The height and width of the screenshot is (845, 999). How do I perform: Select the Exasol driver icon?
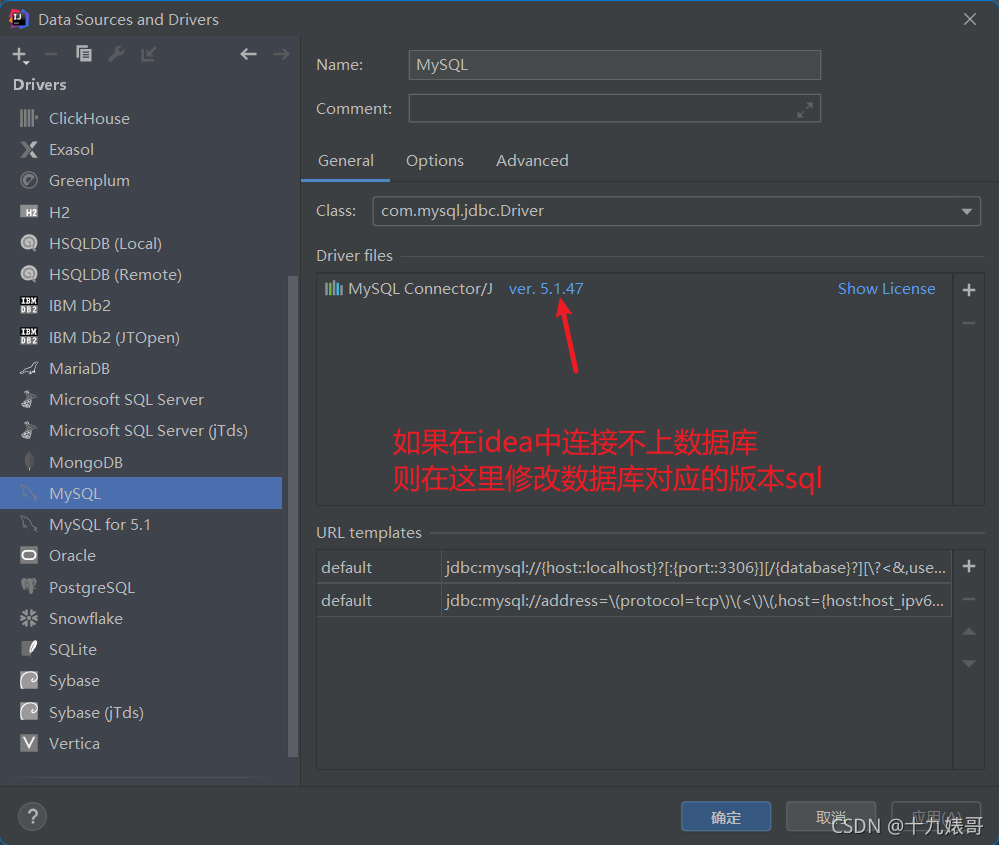pyautogui.click(x=29, y=149)
